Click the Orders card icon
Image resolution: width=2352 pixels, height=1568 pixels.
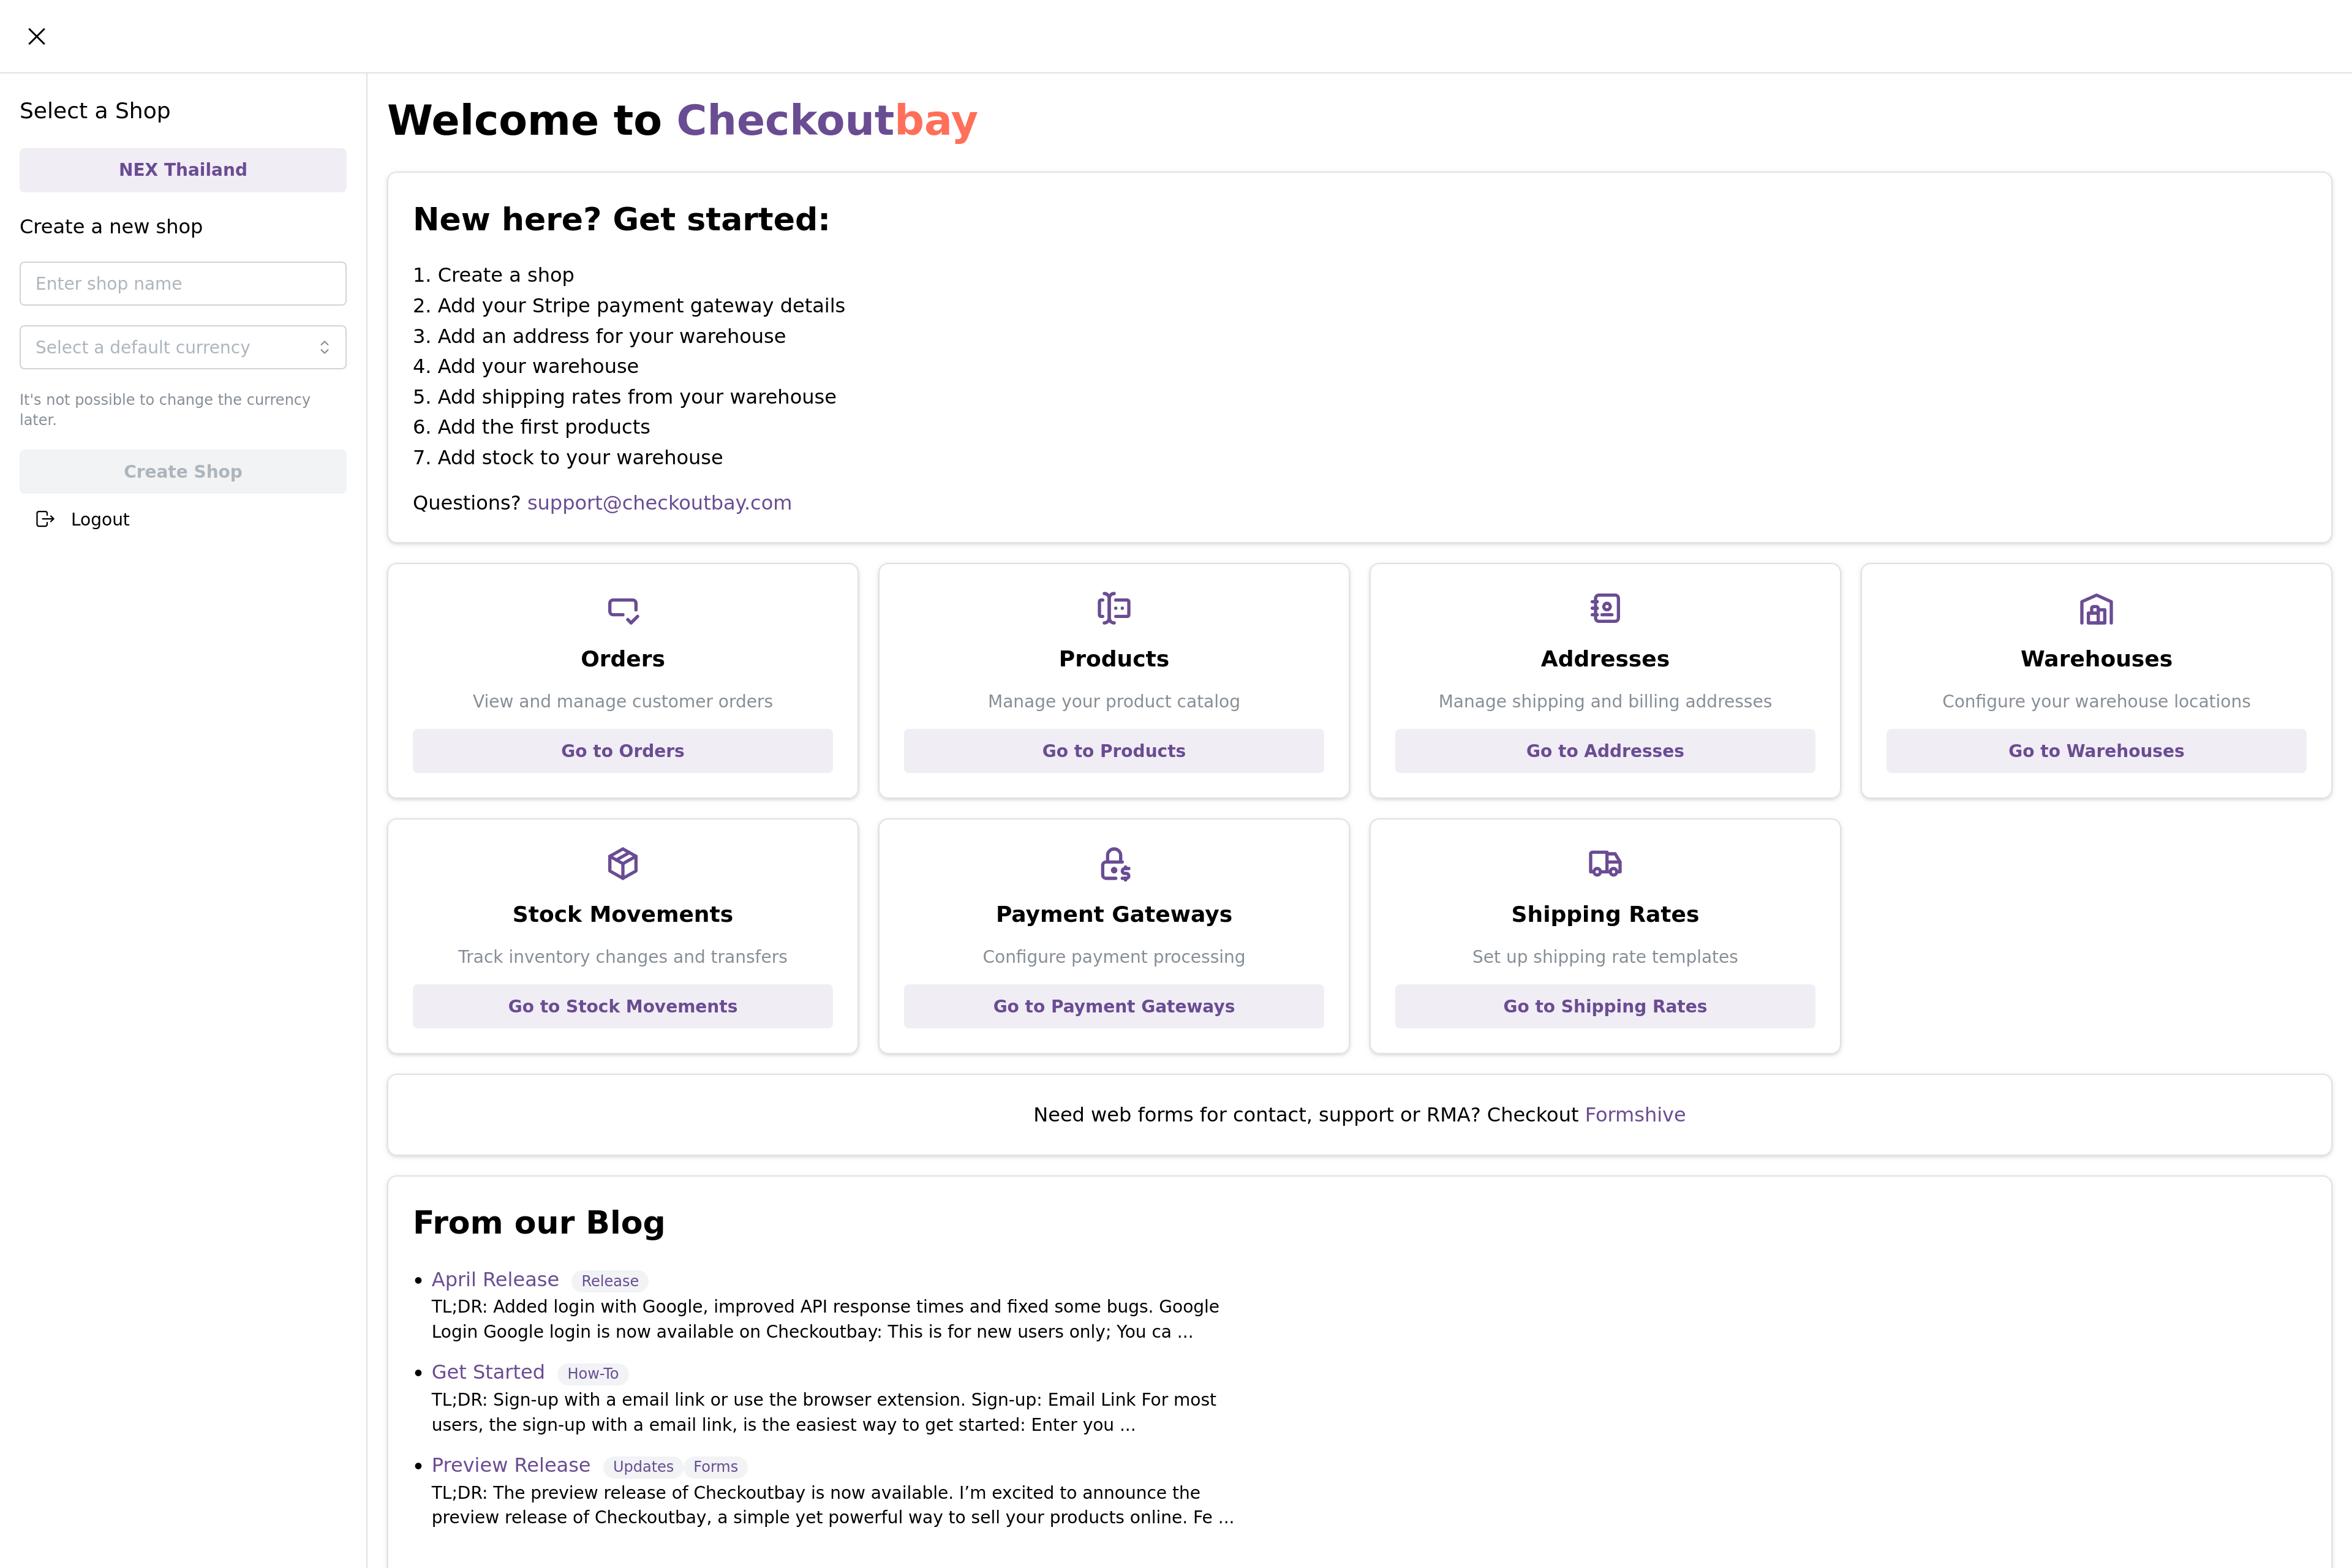[623, 609]
